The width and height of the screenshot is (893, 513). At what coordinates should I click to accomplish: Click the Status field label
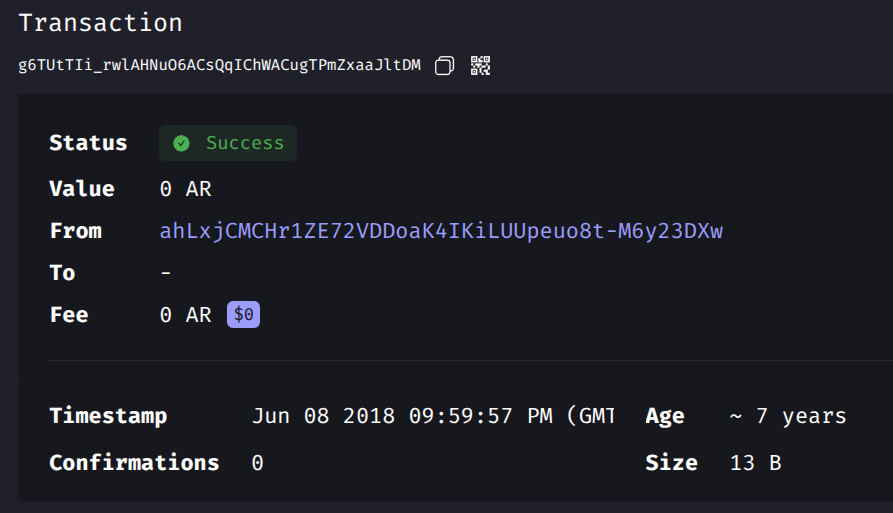(88, 143)
